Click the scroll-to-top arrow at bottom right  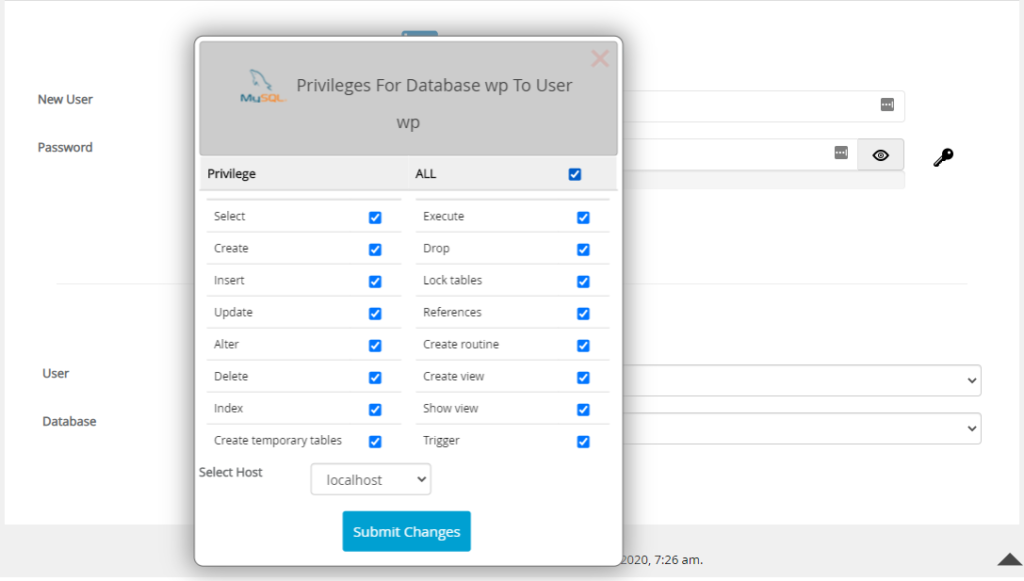[x=1008, y=560]
